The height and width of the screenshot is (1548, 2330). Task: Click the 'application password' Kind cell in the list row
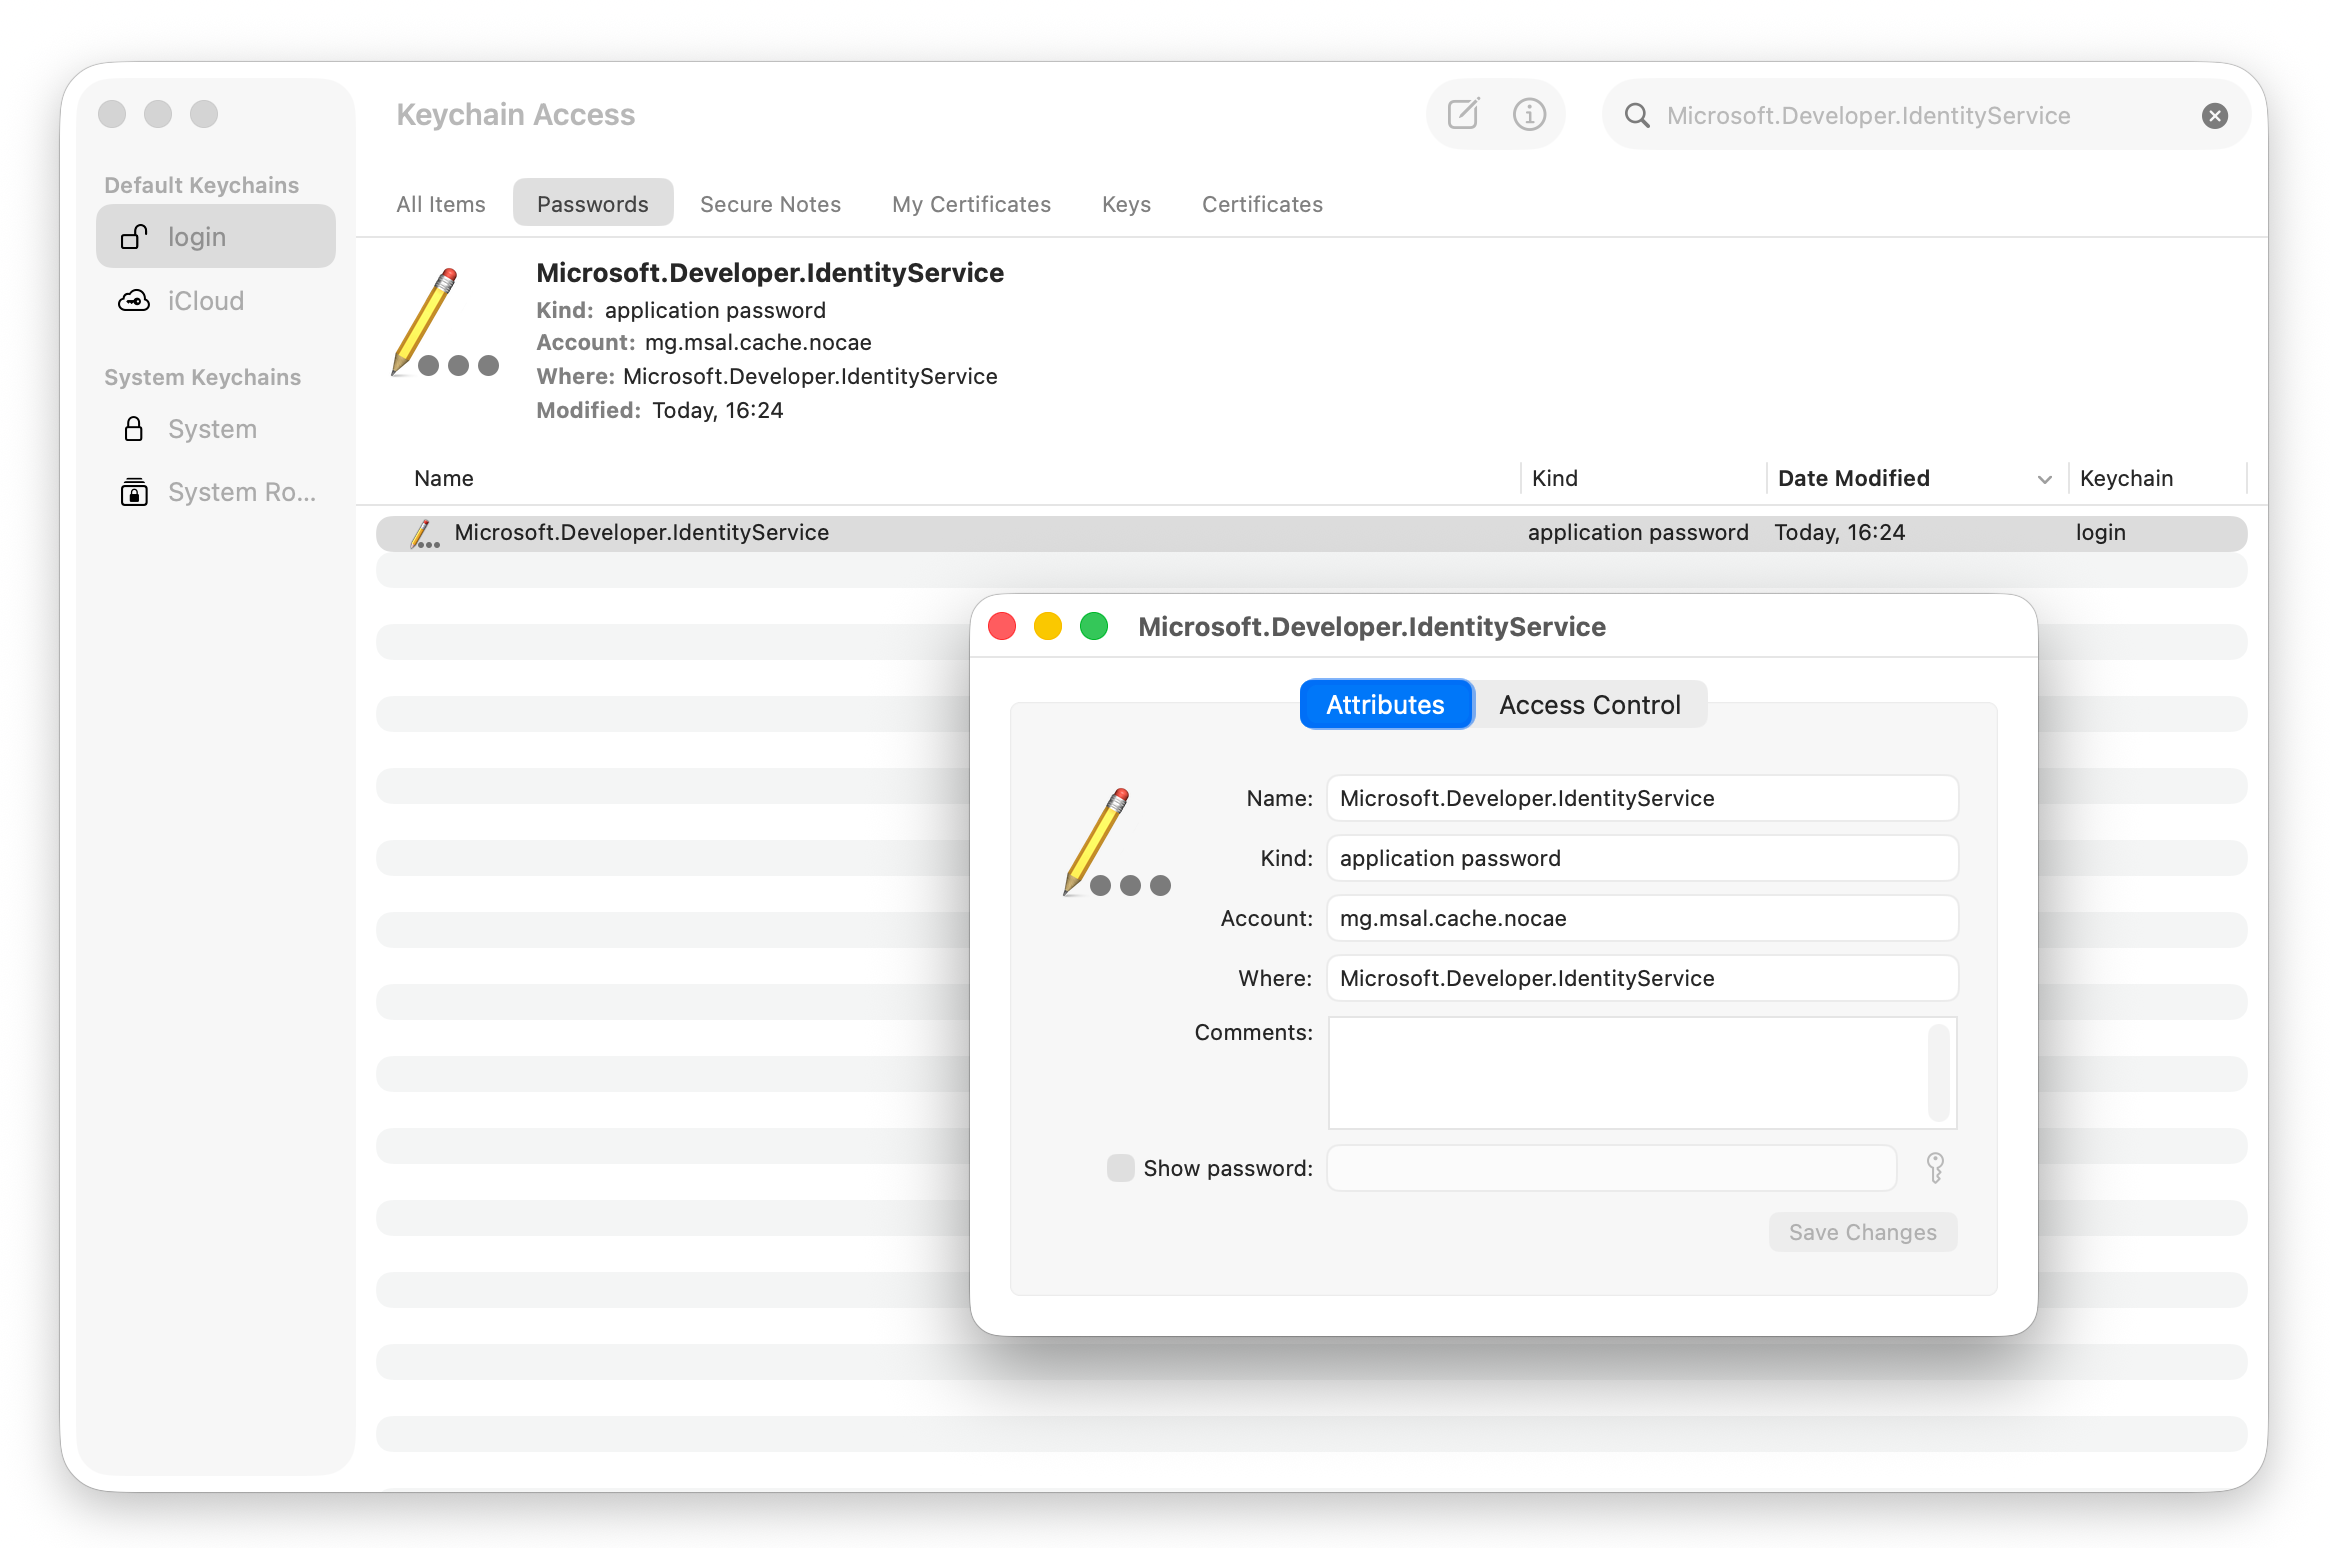coord(1637,533)
